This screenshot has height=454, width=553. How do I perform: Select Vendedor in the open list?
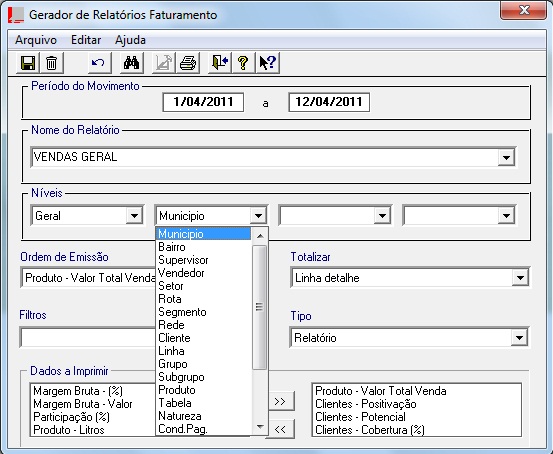pyautogui.click(x=181, y=273)
